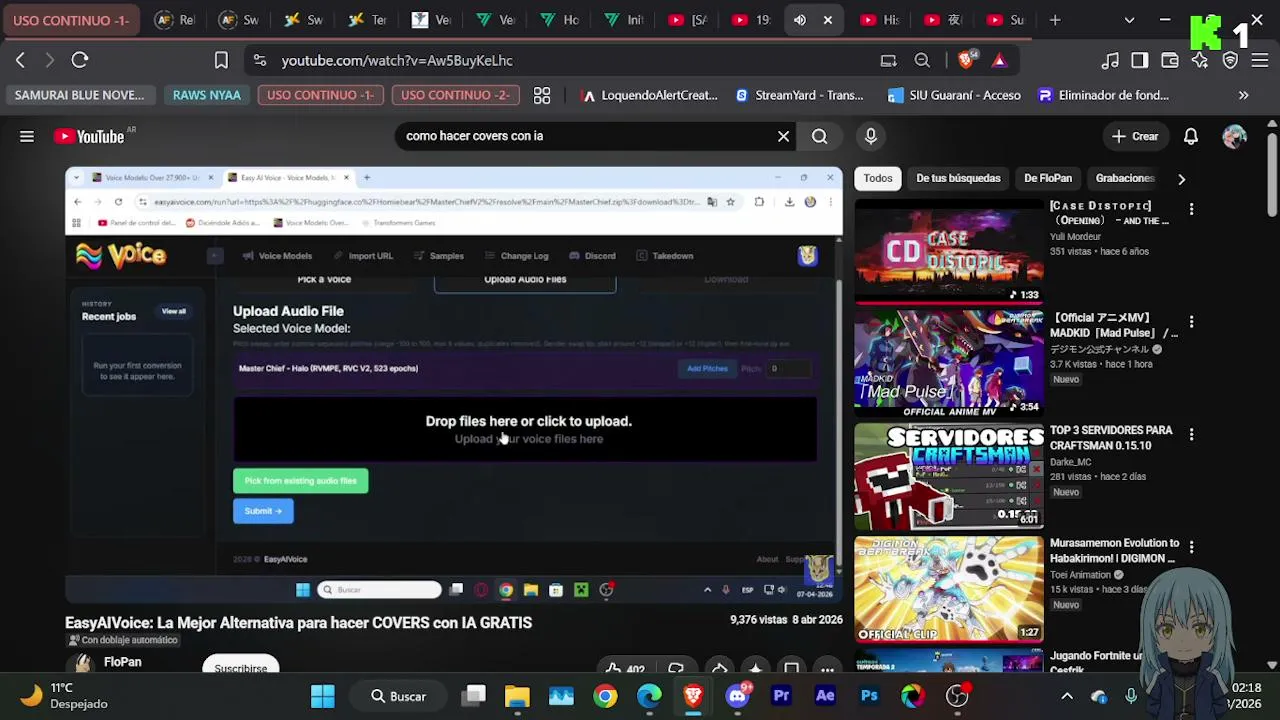Open the USO CONTINUO -1- tab group

(x=71, y=20)
